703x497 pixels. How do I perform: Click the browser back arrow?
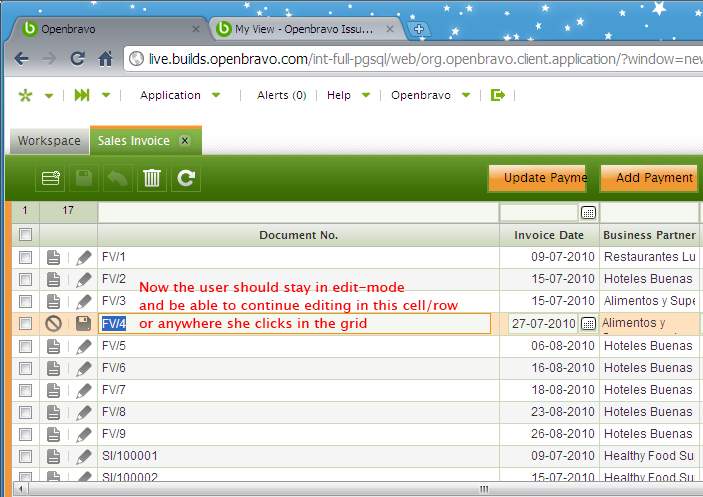[21, 59]
